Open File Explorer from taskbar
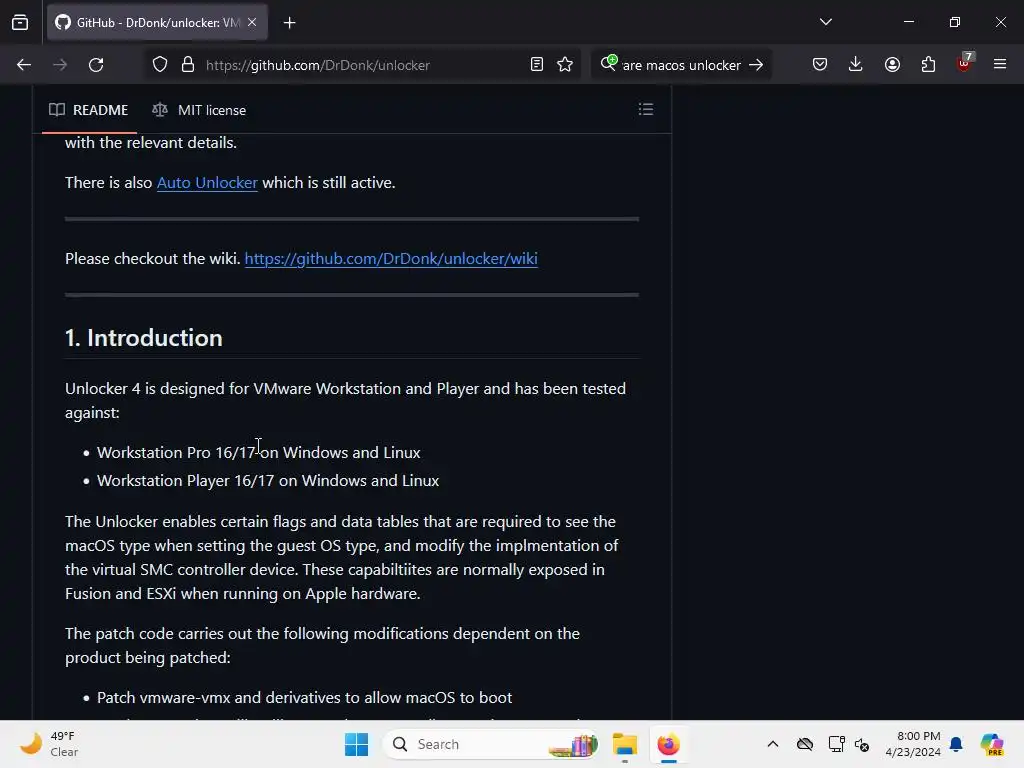 click(625, 744)
